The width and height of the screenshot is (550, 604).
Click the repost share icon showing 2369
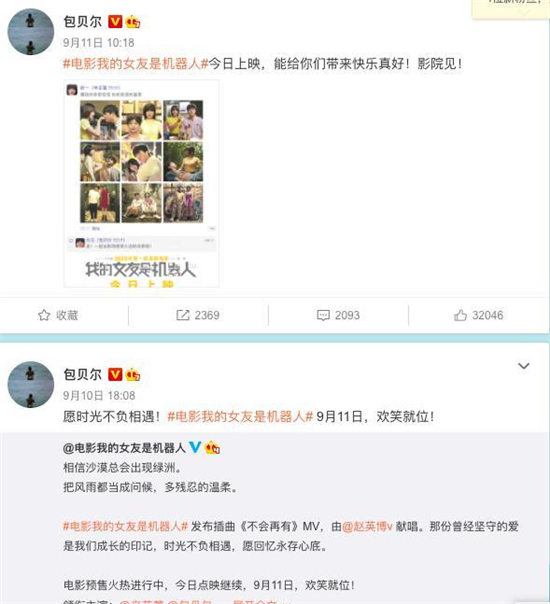click(x=183, y=315)
